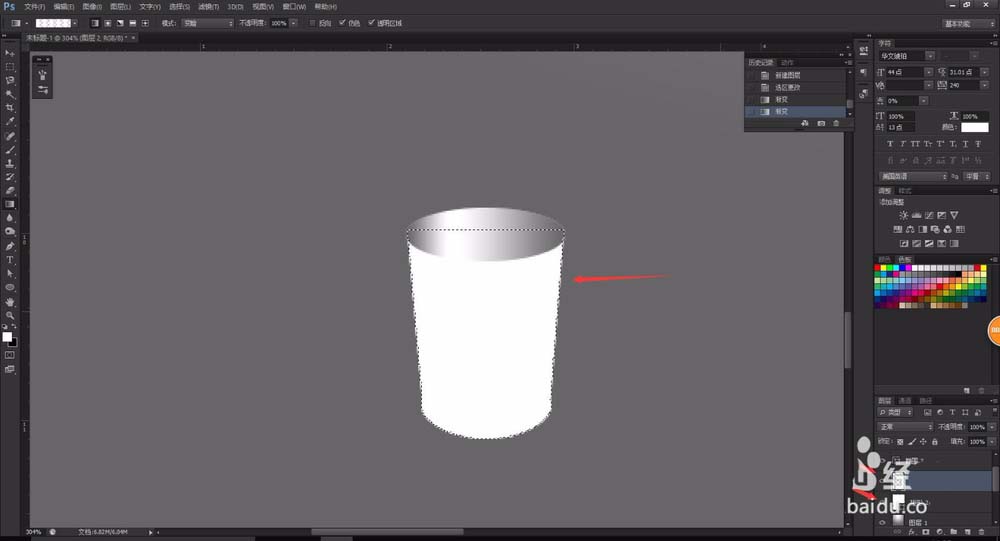
Task: Select the Horizontal Type tool
Action: 10,259
